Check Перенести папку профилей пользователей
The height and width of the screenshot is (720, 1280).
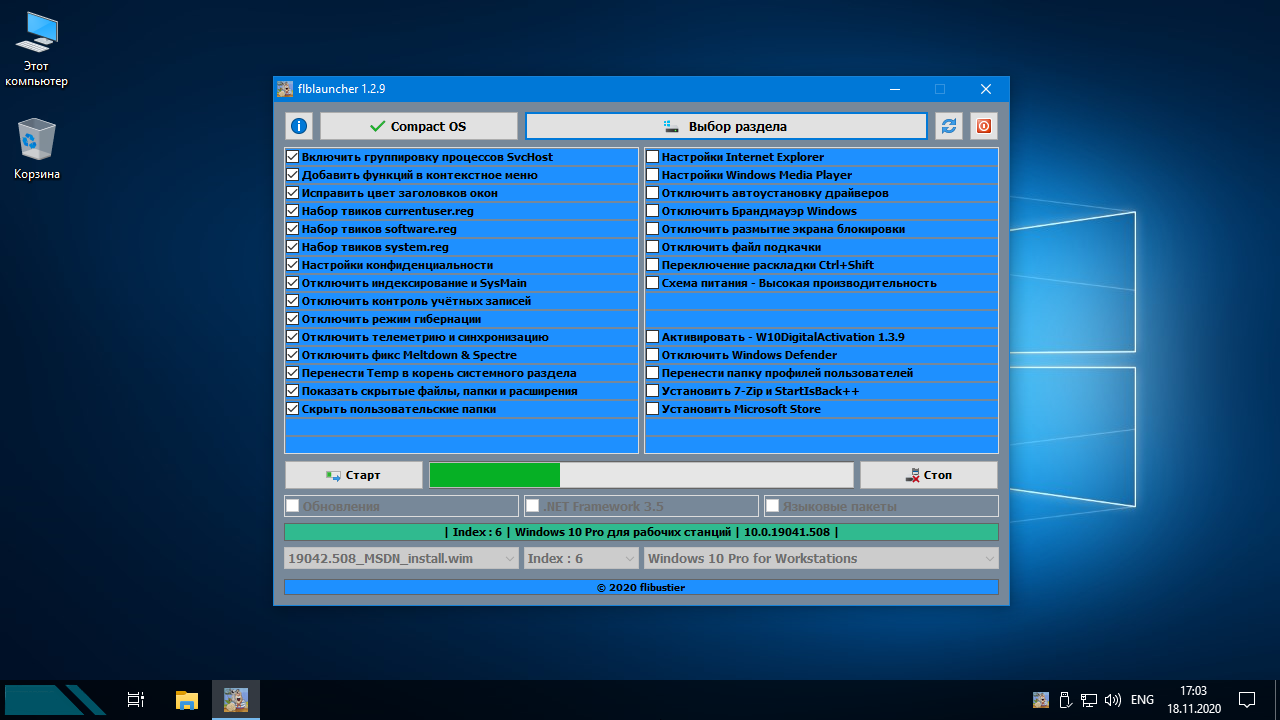coord(653,373)
